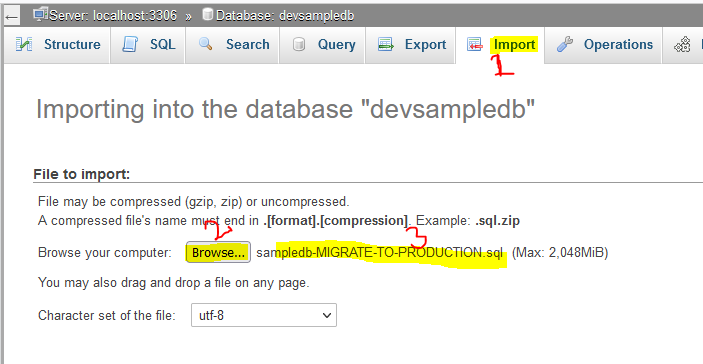The width and height of the screenshot is (703, 364).
Task: Click the Database: devsampledb breadcrumb link
Action: click(285, 16)
